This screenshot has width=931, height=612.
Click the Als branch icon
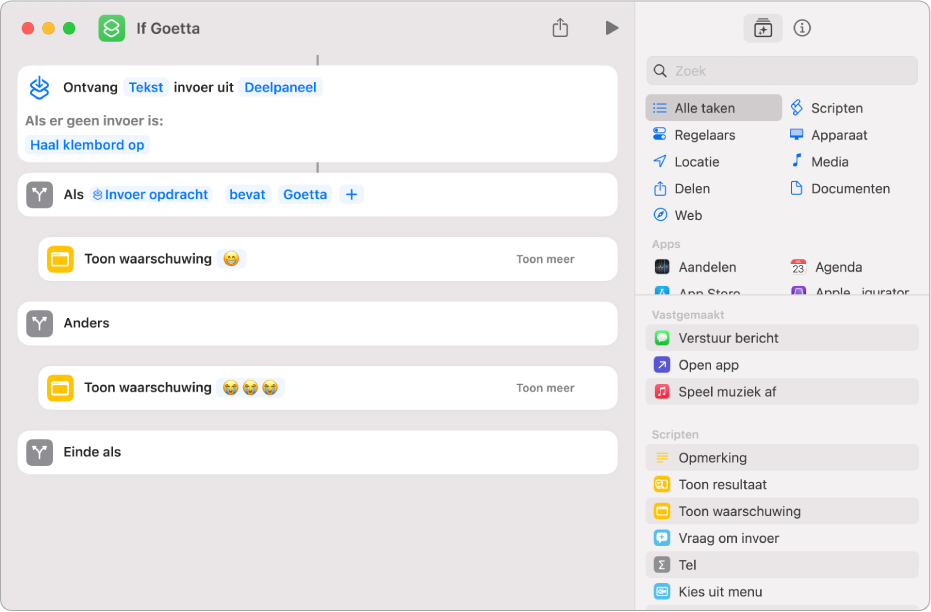[40, 195]
